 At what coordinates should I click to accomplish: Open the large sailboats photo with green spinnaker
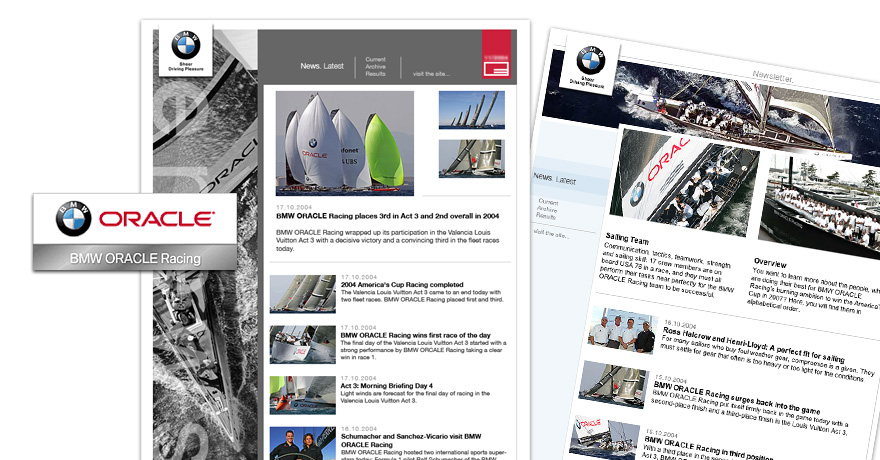(345, 144)
